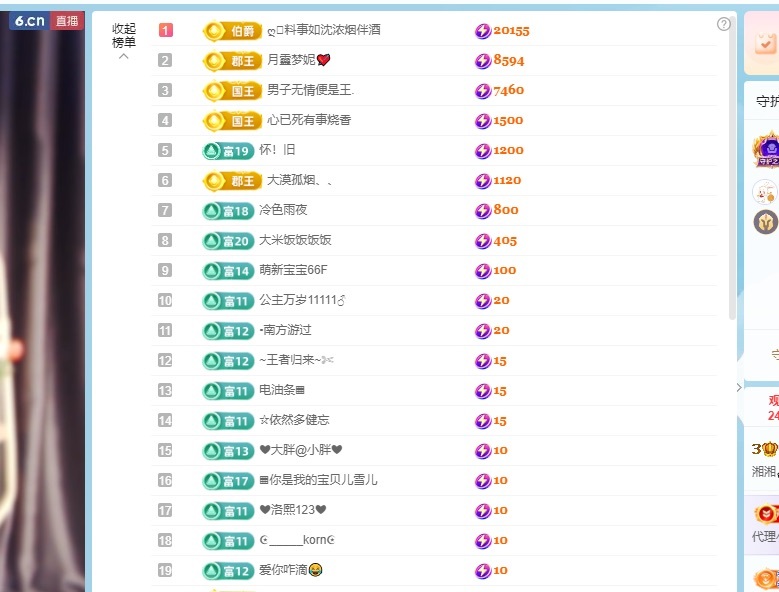The image size is (779, 592).
Task: Select user 冷色雨夜 in the ranking
Action: (283, 211)
